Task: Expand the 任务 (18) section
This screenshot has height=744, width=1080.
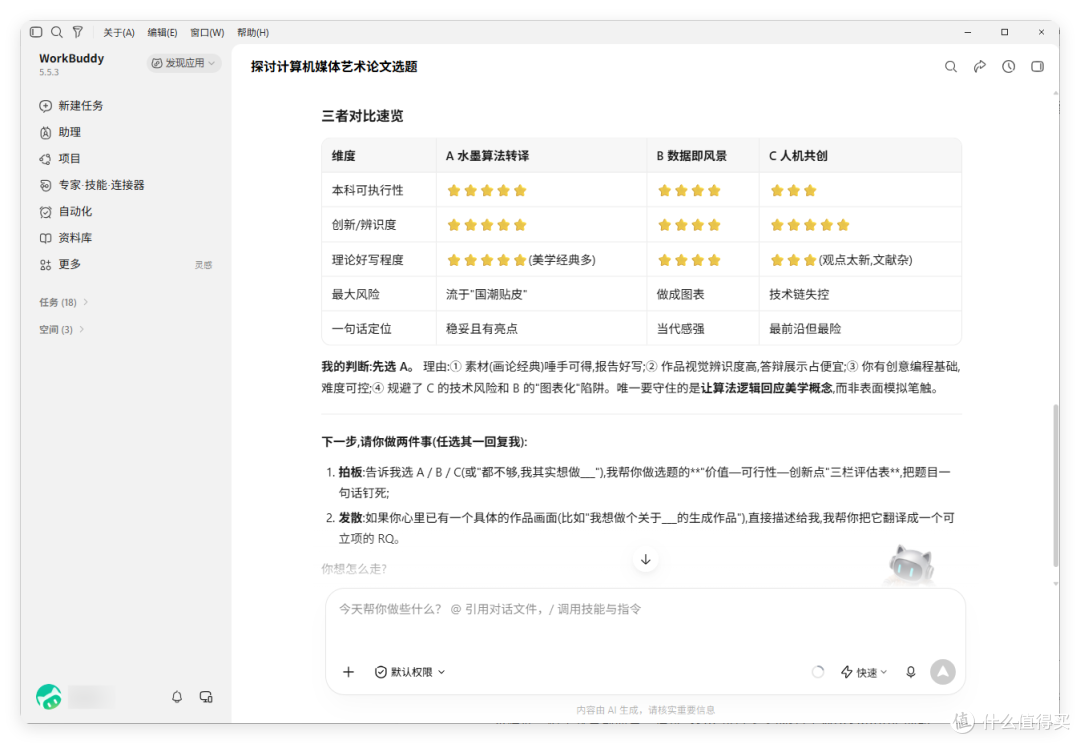Action: coord(63,302)
